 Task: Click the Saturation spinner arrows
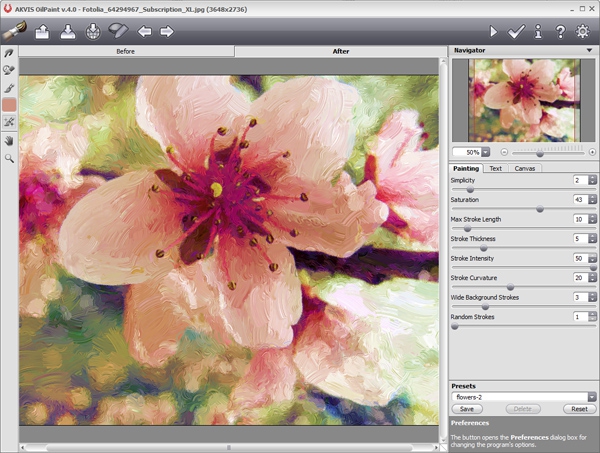(x=592, y=199)
